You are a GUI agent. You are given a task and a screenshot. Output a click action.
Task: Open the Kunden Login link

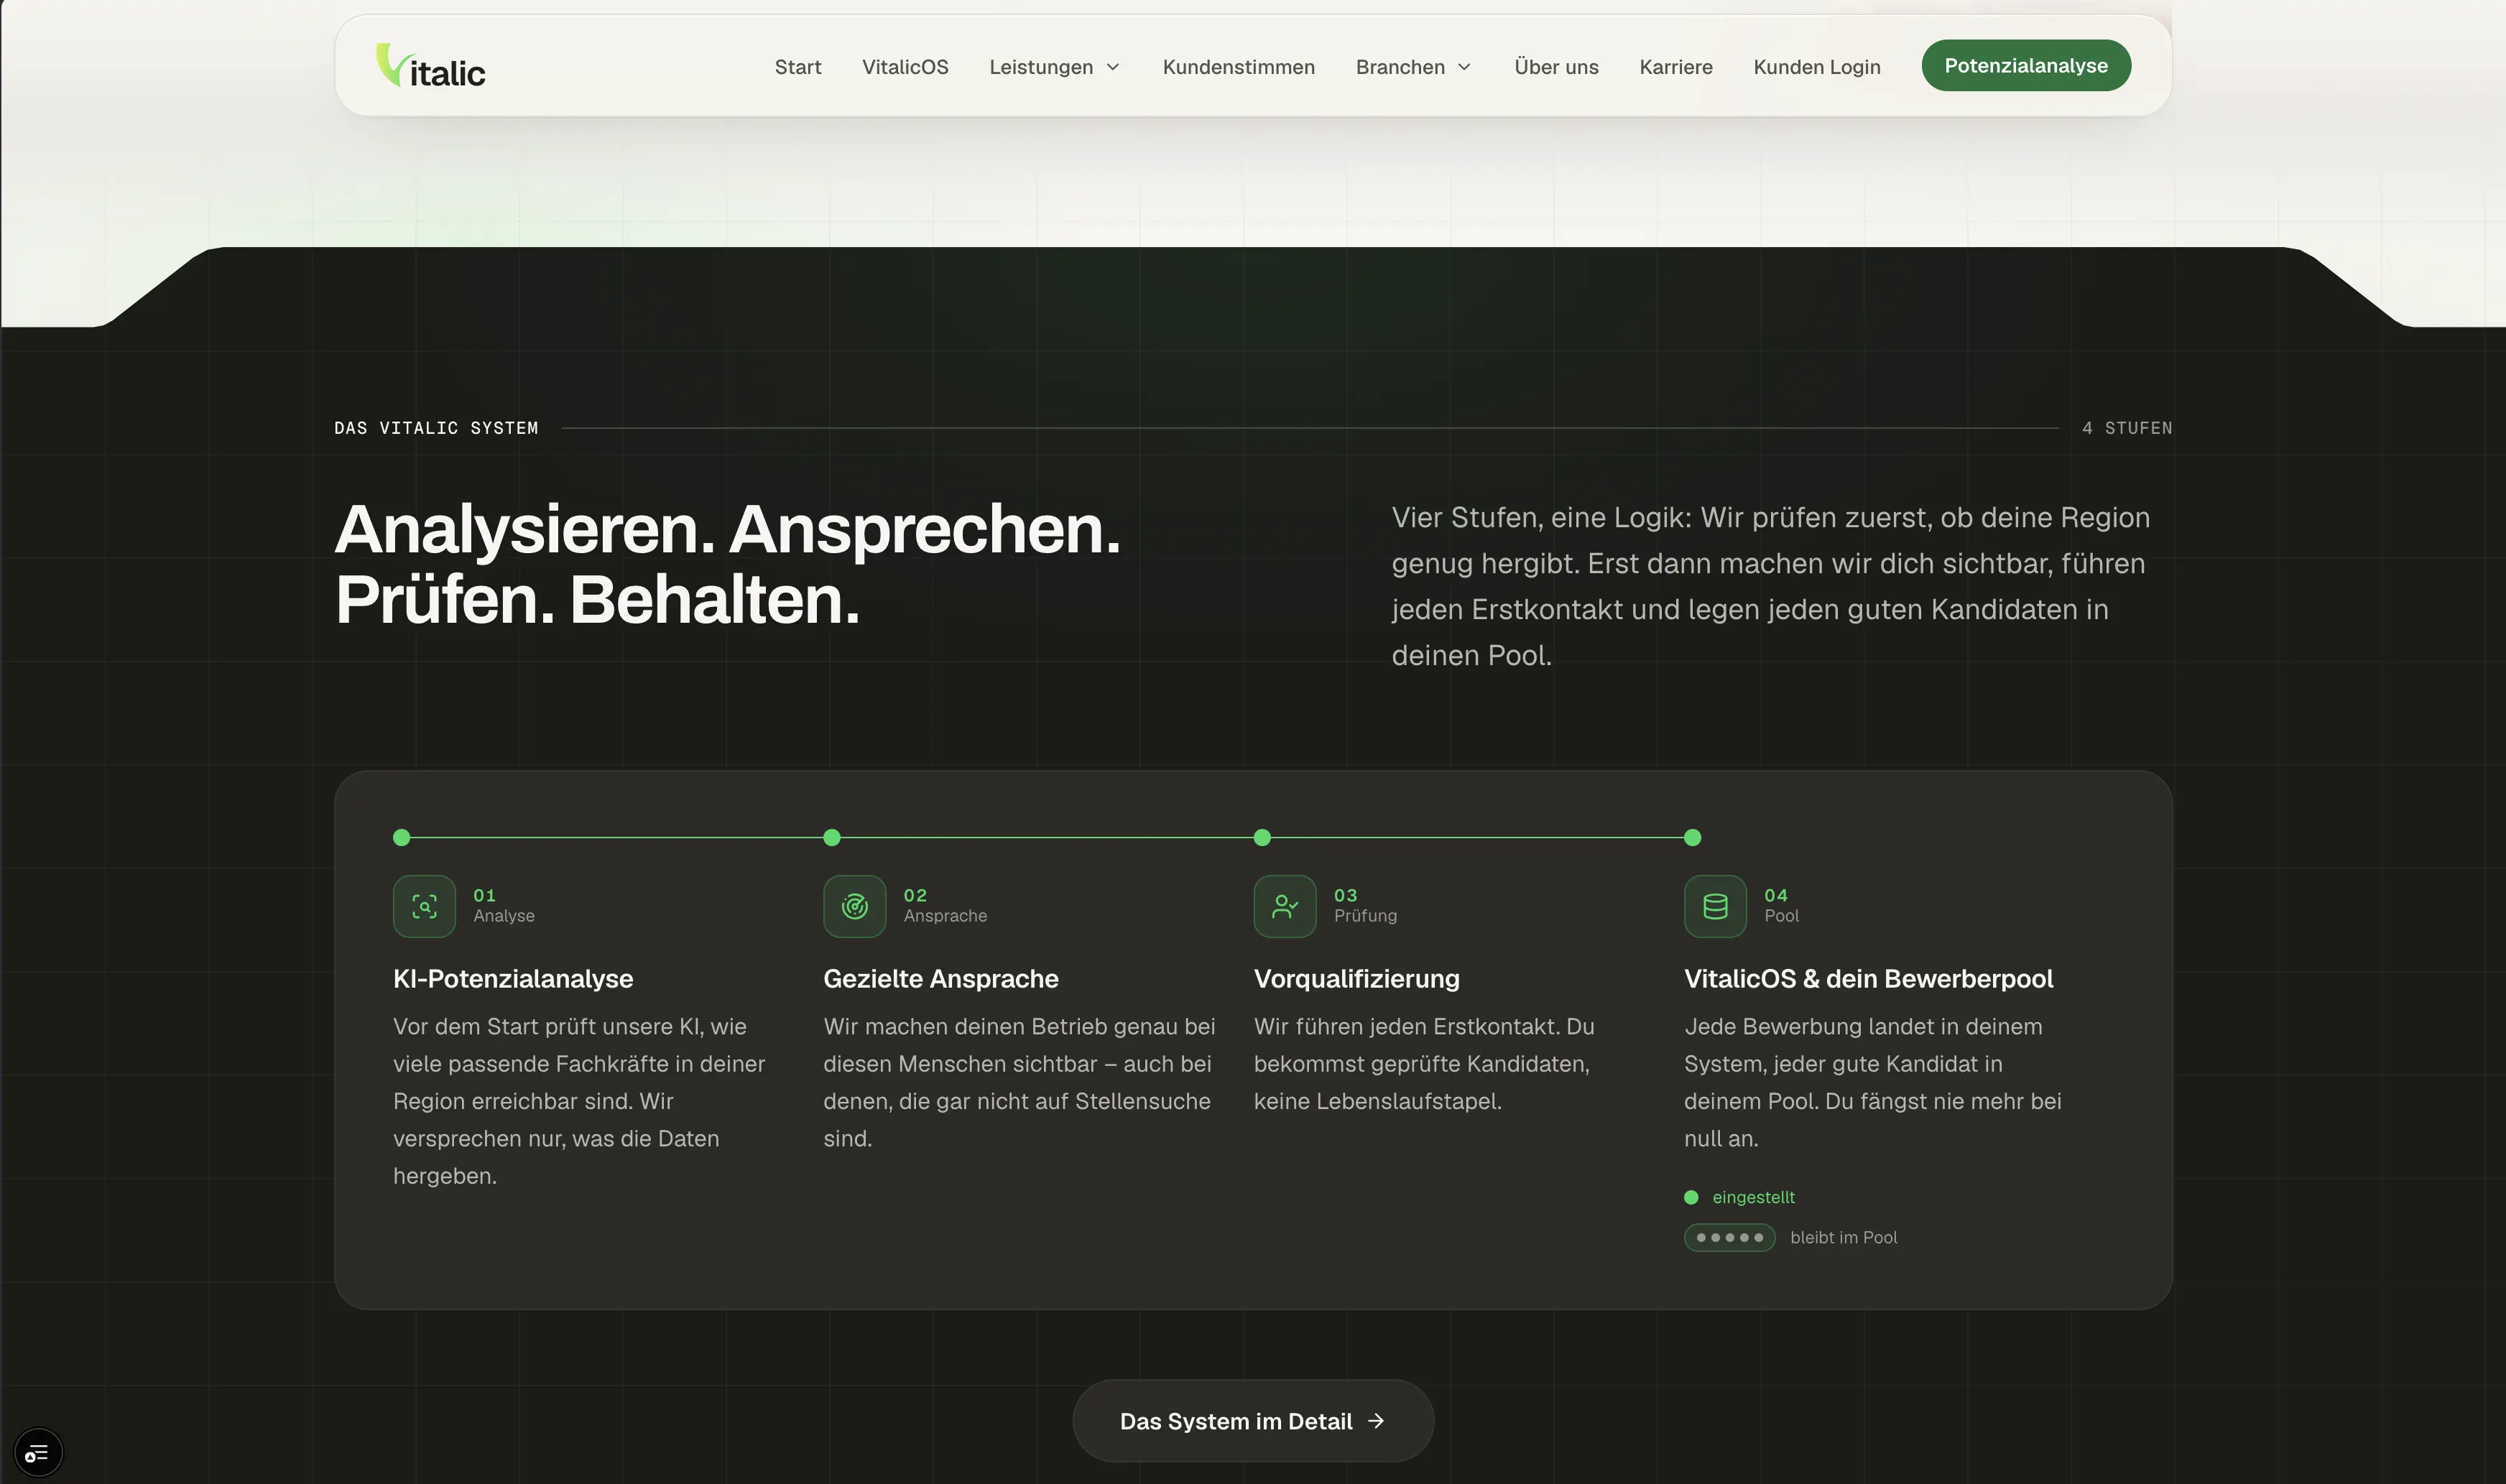pyautogui.click(x=1816, y=67)
